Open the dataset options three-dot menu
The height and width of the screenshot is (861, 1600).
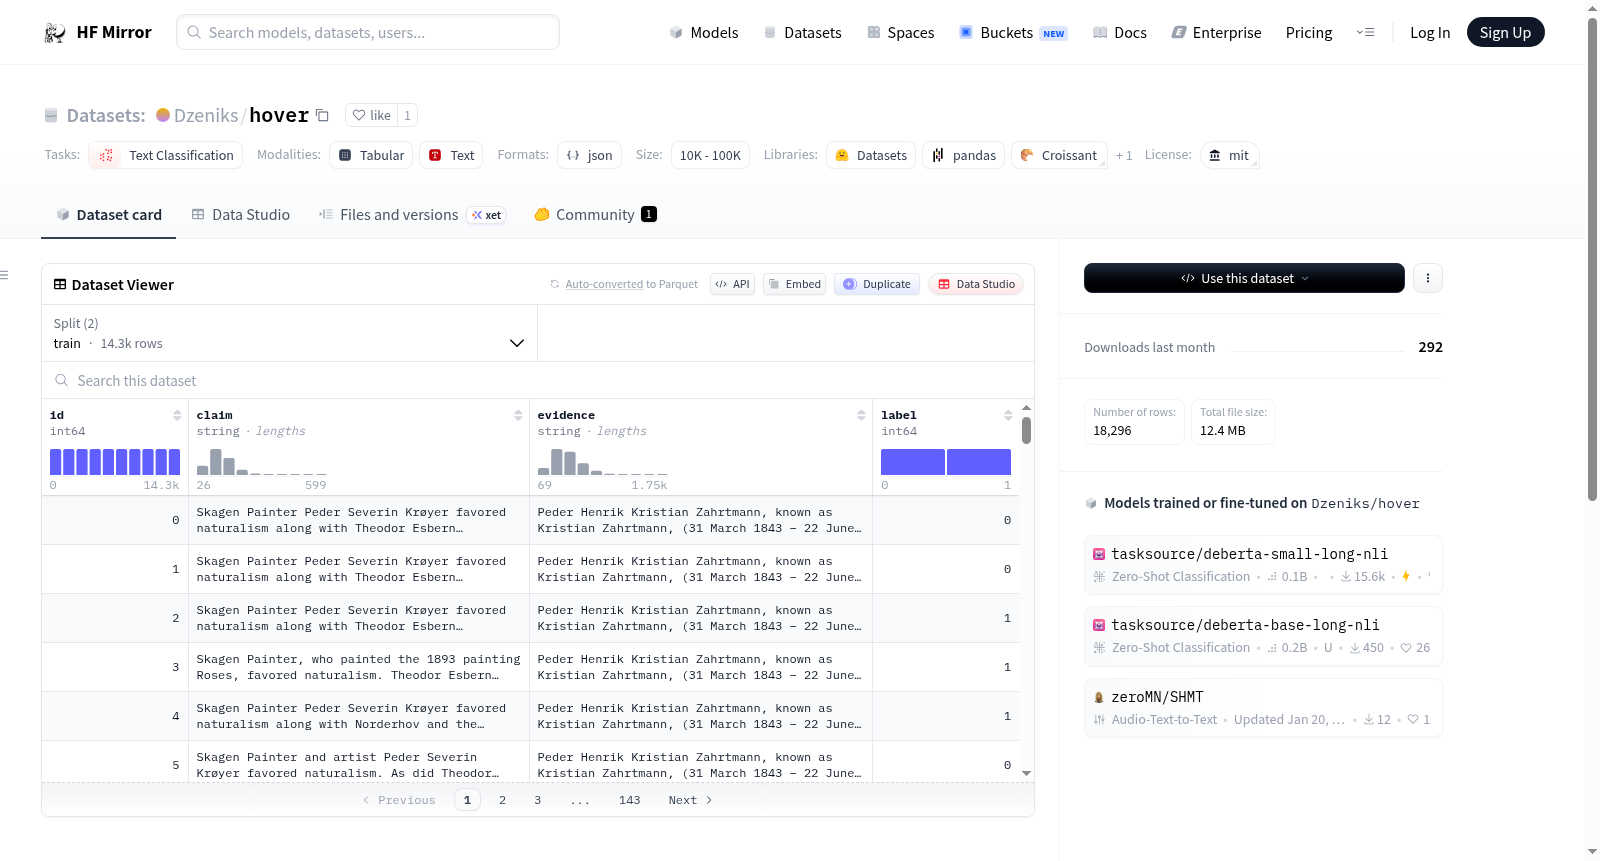click(x=1428, y=278)
